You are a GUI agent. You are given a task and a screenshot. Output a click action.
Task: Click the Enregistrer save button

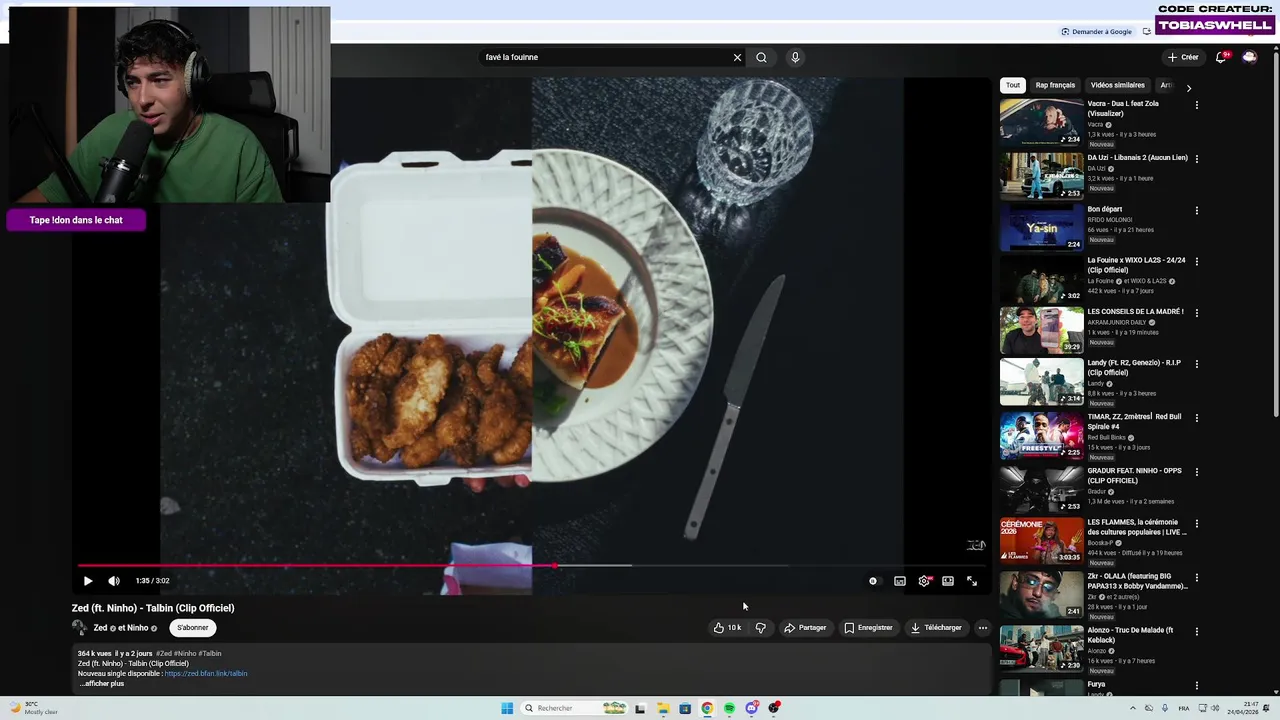pos(868,628)
